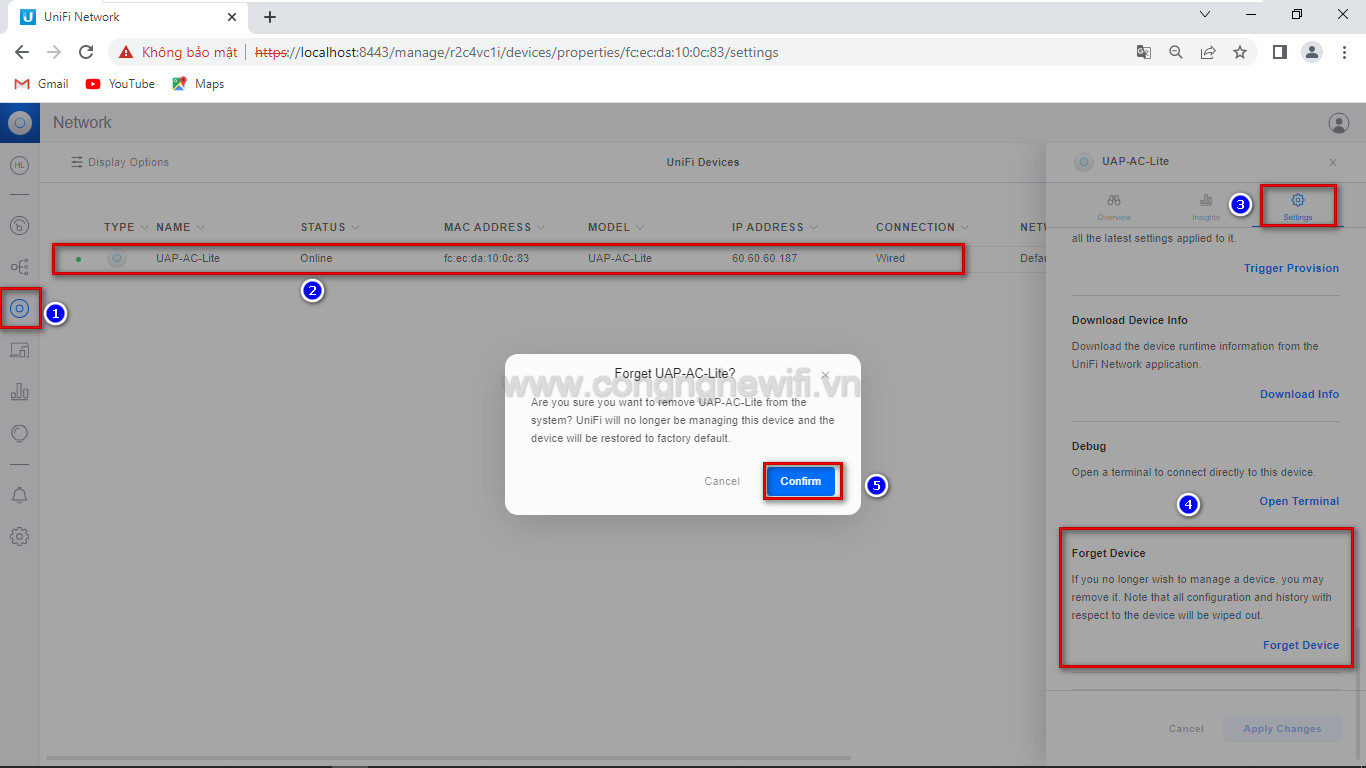
Task: Click the UAP-AC-Lite device type icon in row
Action: [117, 258]
